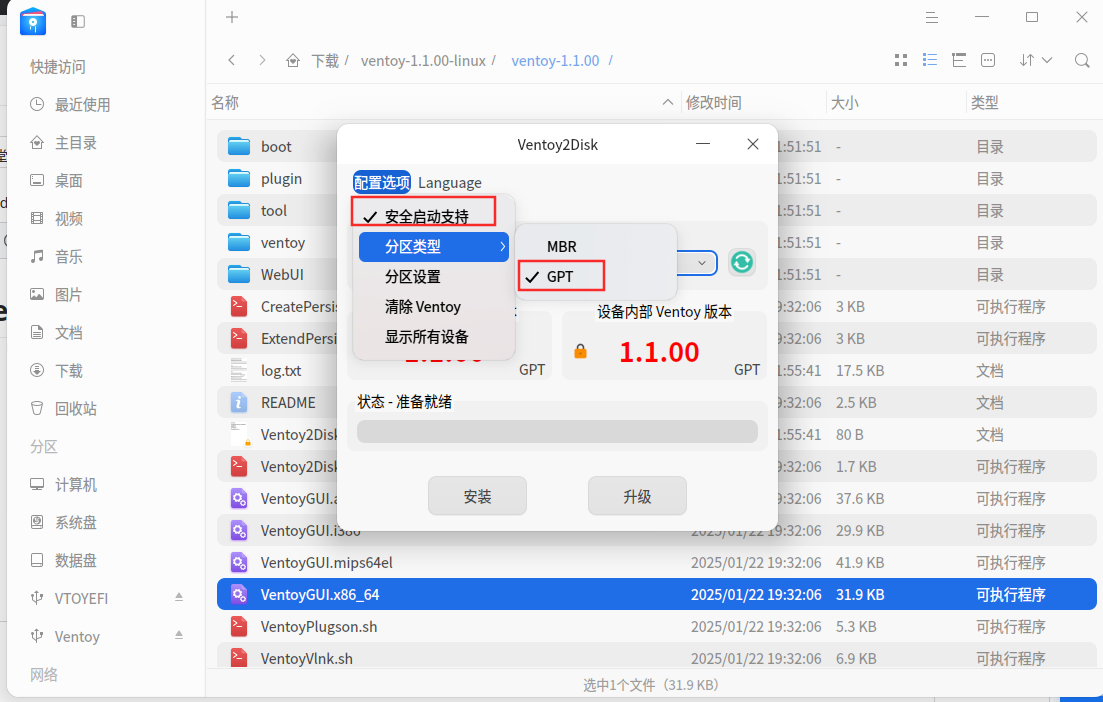
Task: Eject the VTOYEFI partition
Action: [179, 596]
